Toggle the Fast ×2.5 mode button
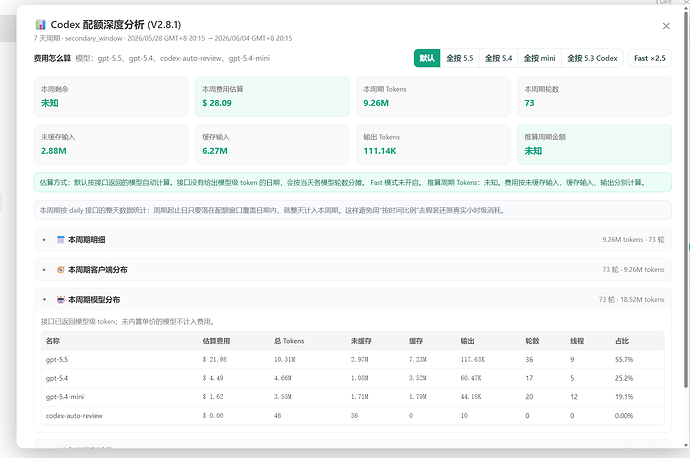 [650, 58]
